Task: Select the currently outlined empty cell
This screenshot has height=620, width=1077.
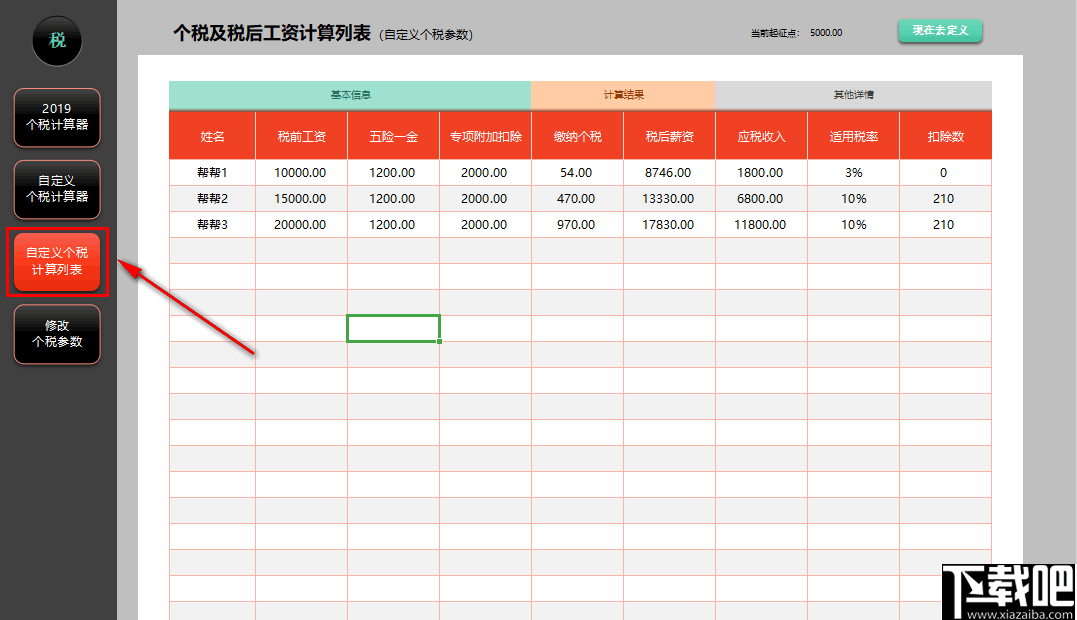Action: 393,328
